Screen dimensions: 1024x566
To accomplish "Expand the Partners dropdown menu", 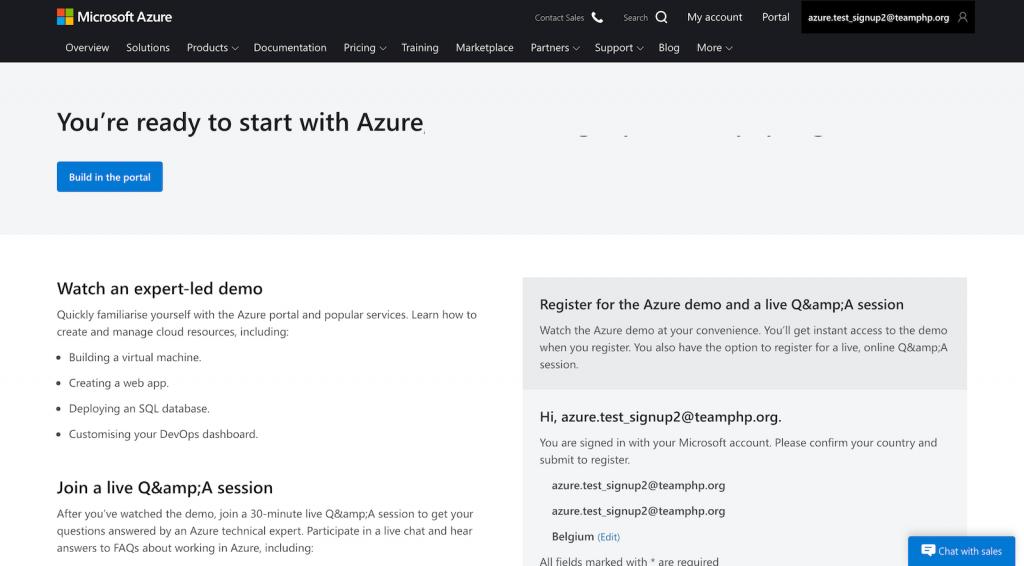I will (554, 48).
